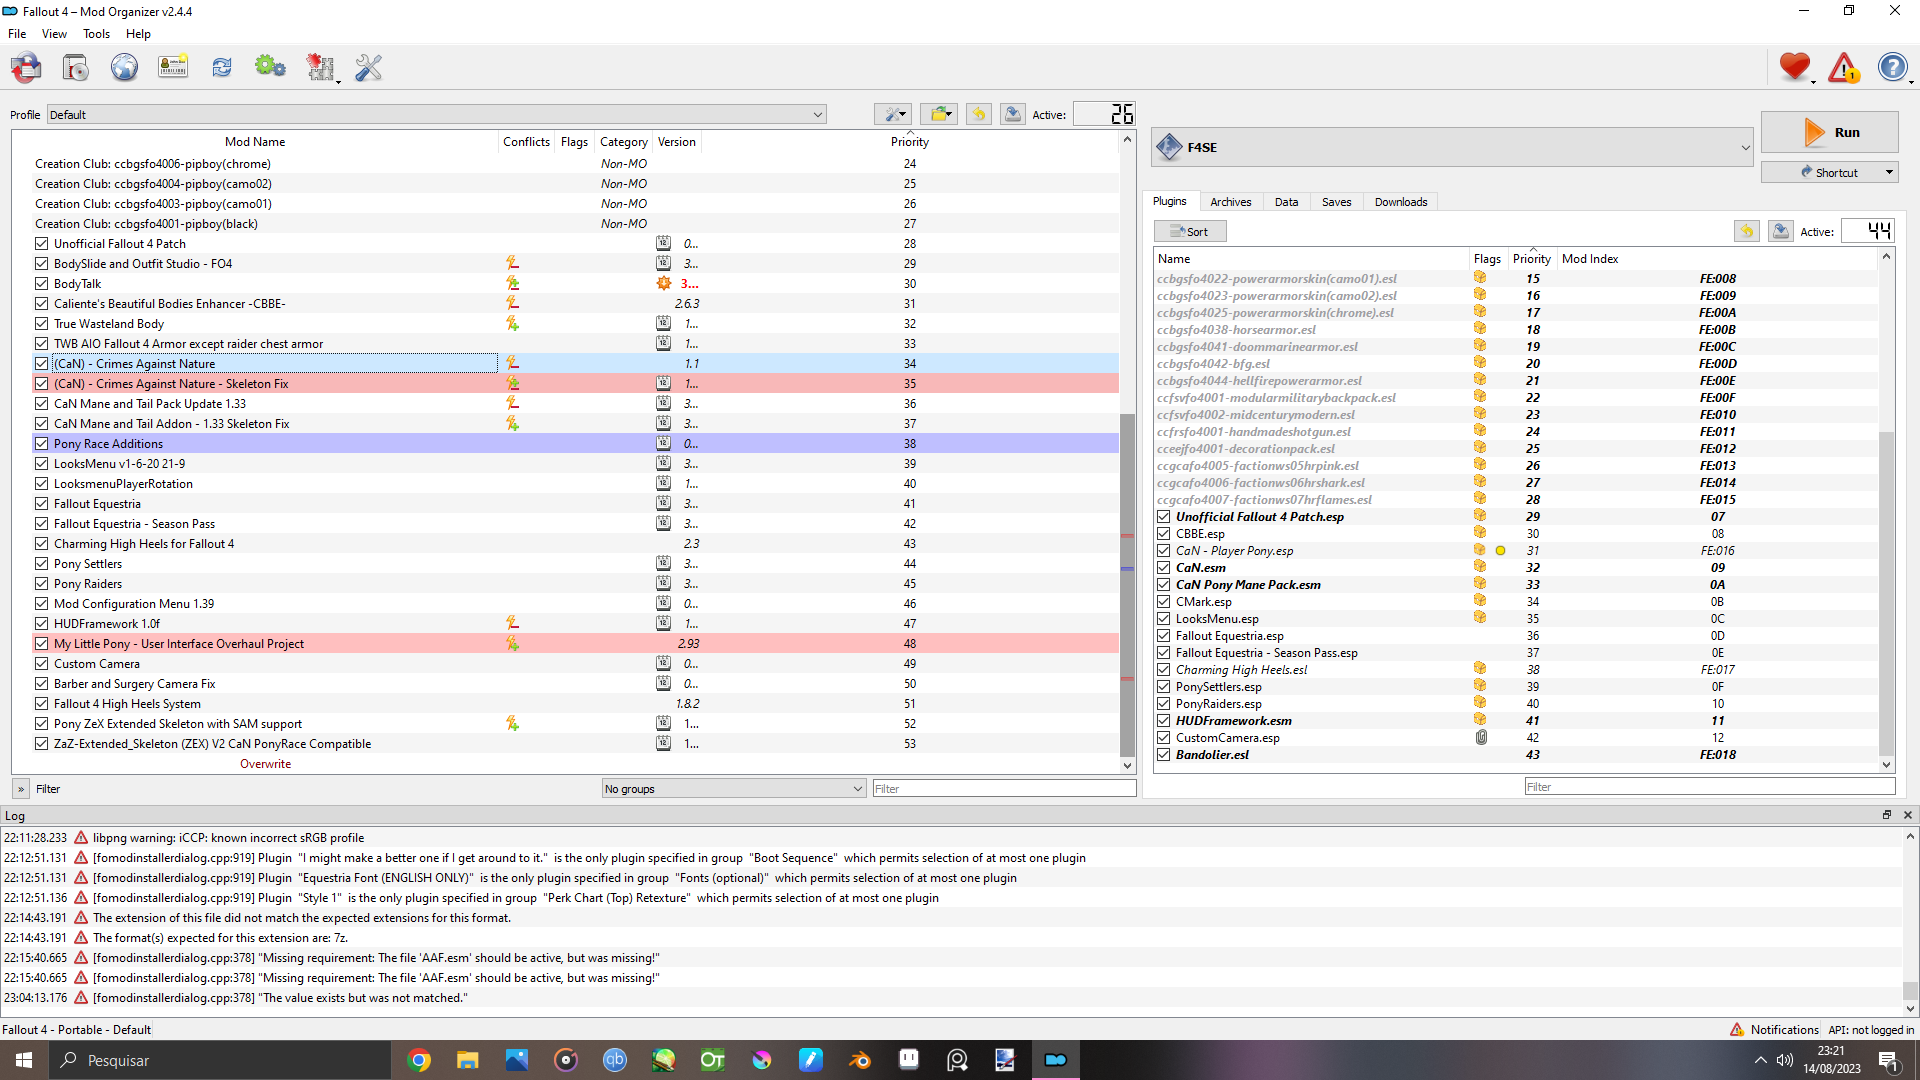The image size is (1920, 1080).
Task: Uncheck the Fallout Equestria mod
Action: (x=41, y=503)
